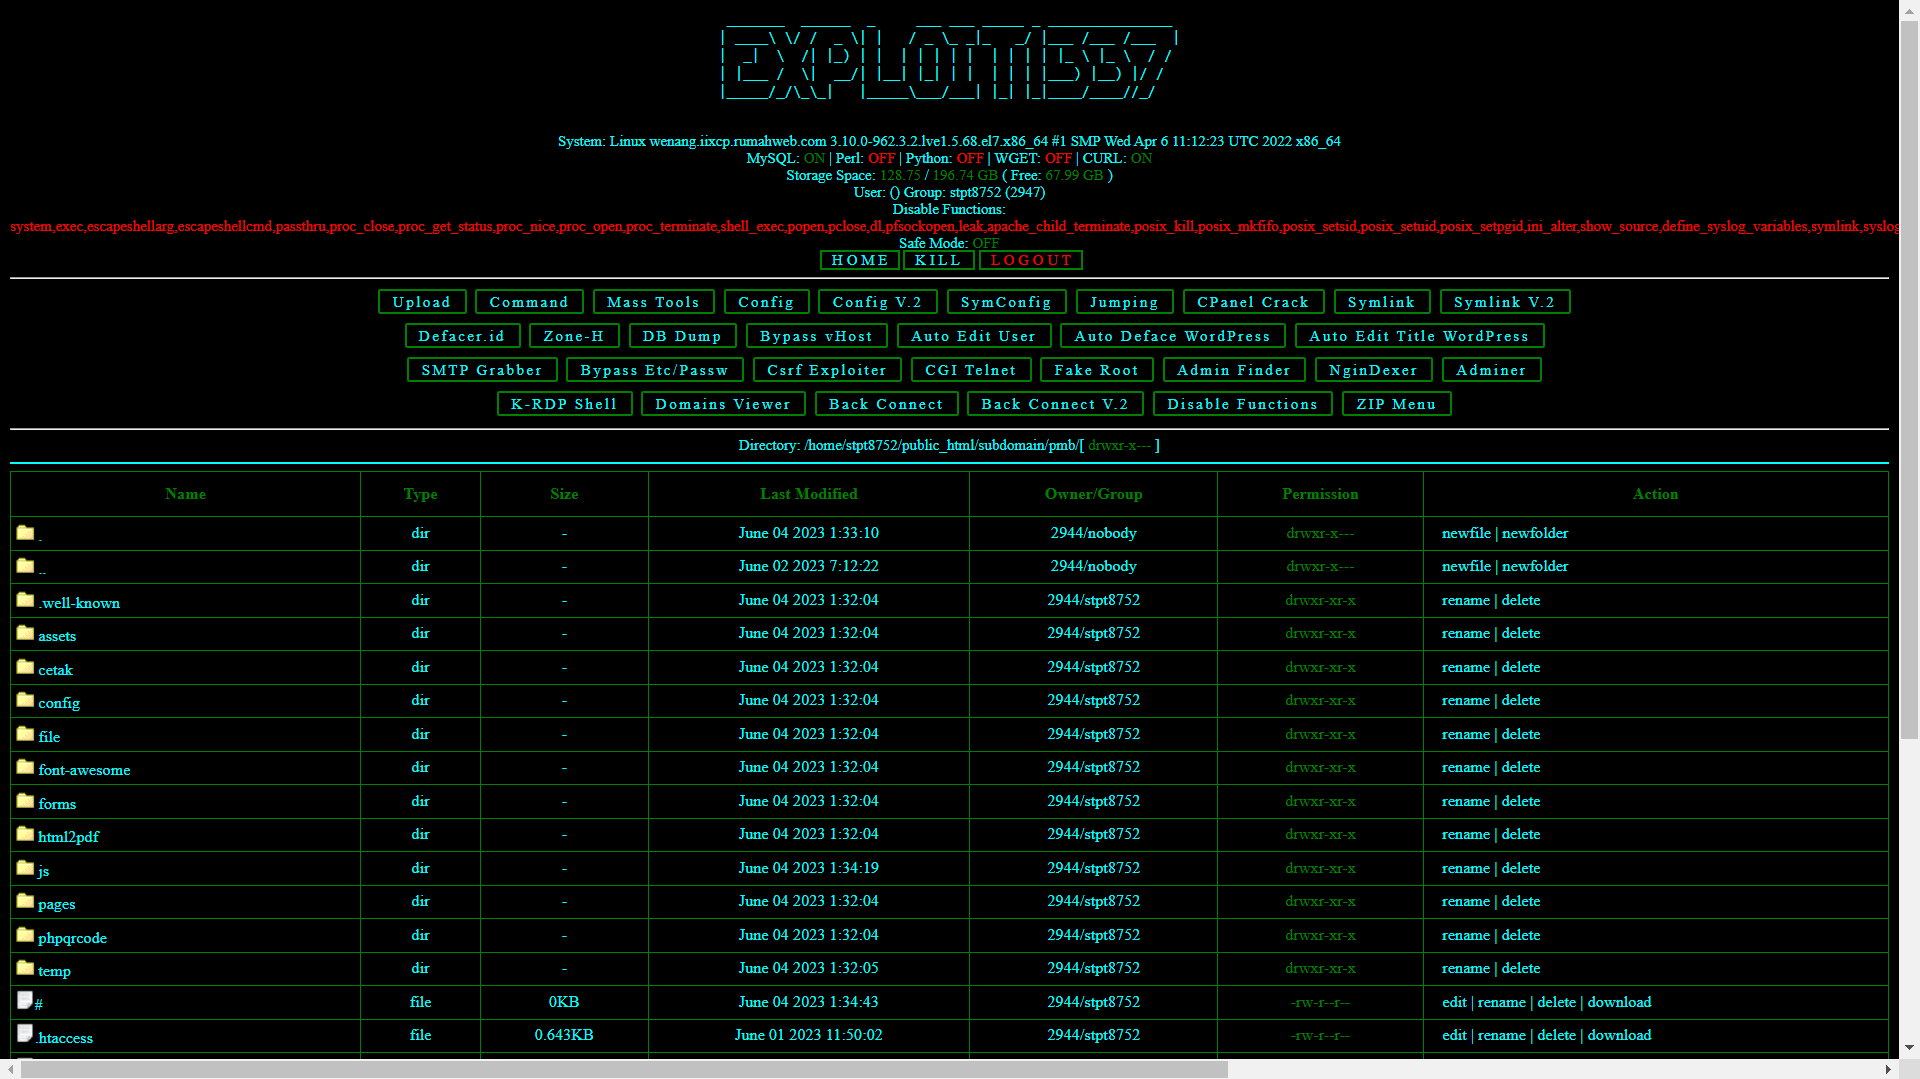Click edit for the .htaccess file
This screenshot has height=1079, width=1920.
1454,1035
